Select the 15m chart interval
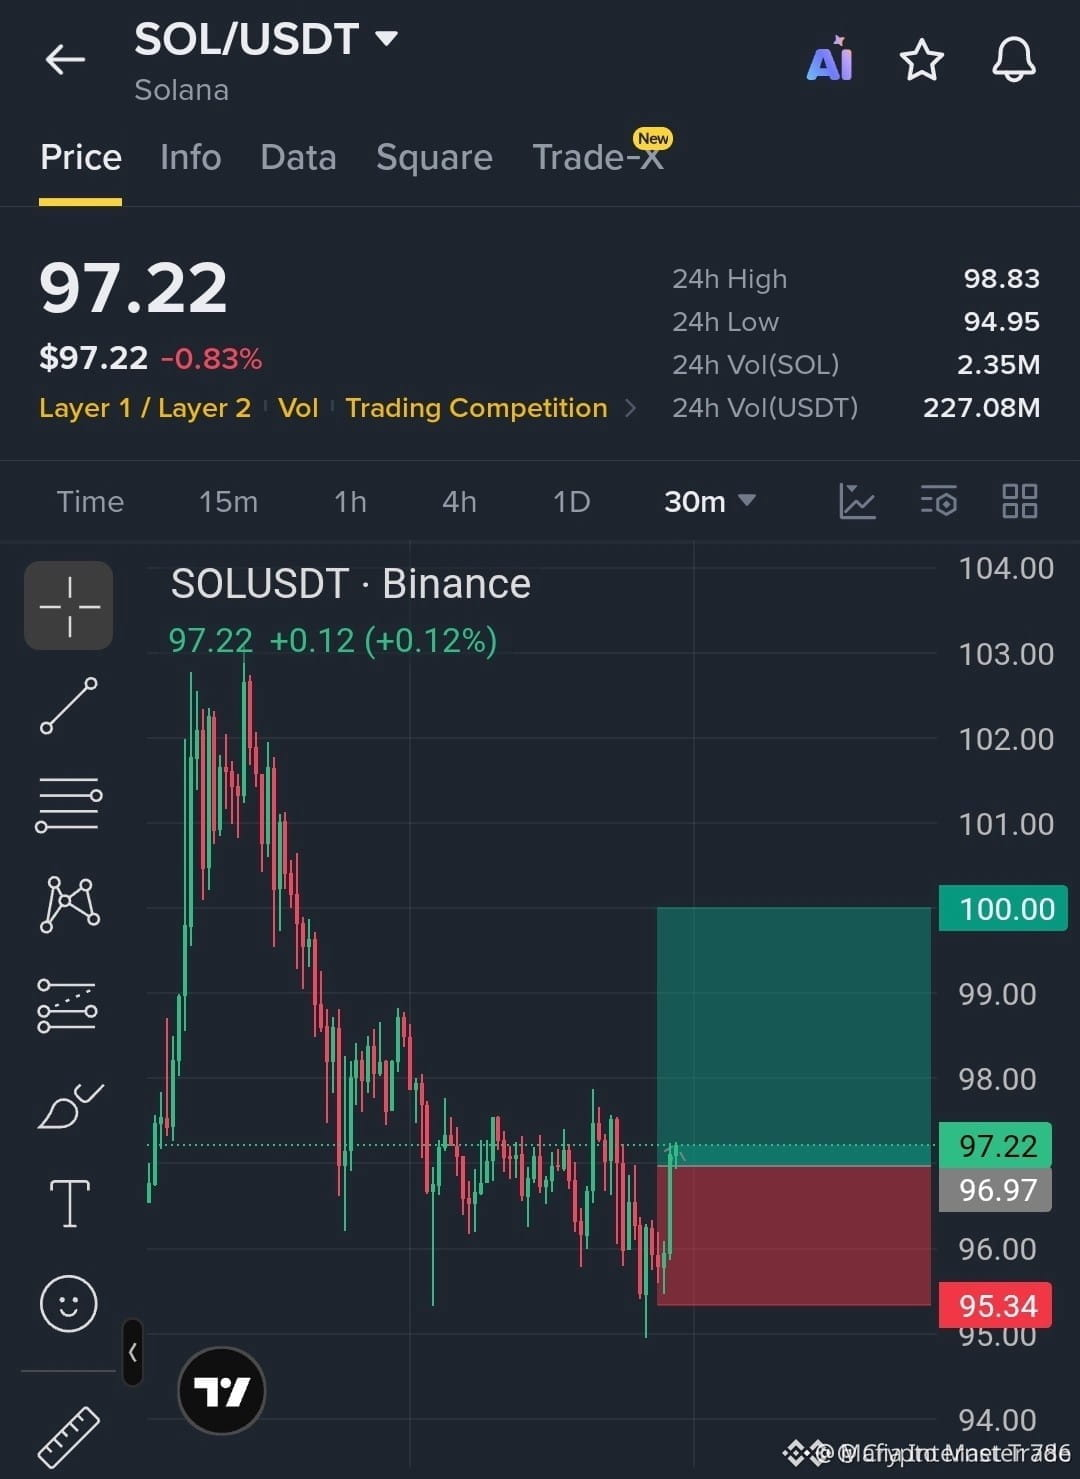Screen dimensions: 1080x1479 [x=228, y=501]
